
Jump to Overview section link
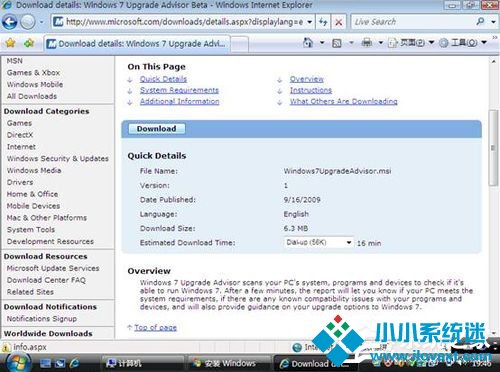pos(307,79)
